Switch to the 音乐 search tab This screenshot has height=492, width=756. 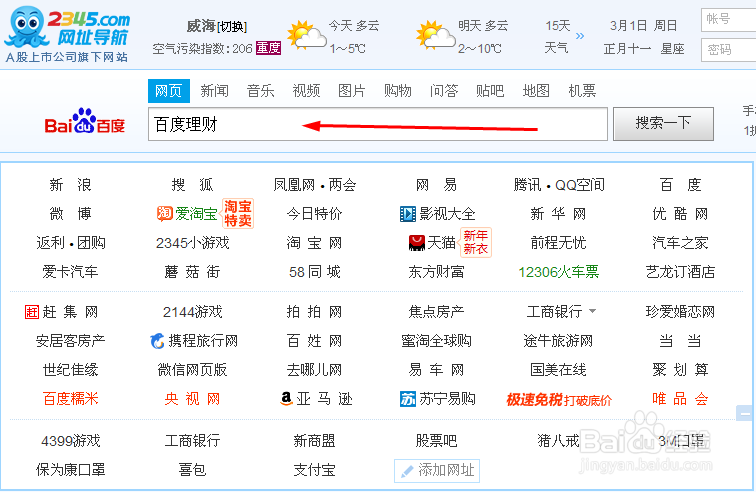coord(260,91)
